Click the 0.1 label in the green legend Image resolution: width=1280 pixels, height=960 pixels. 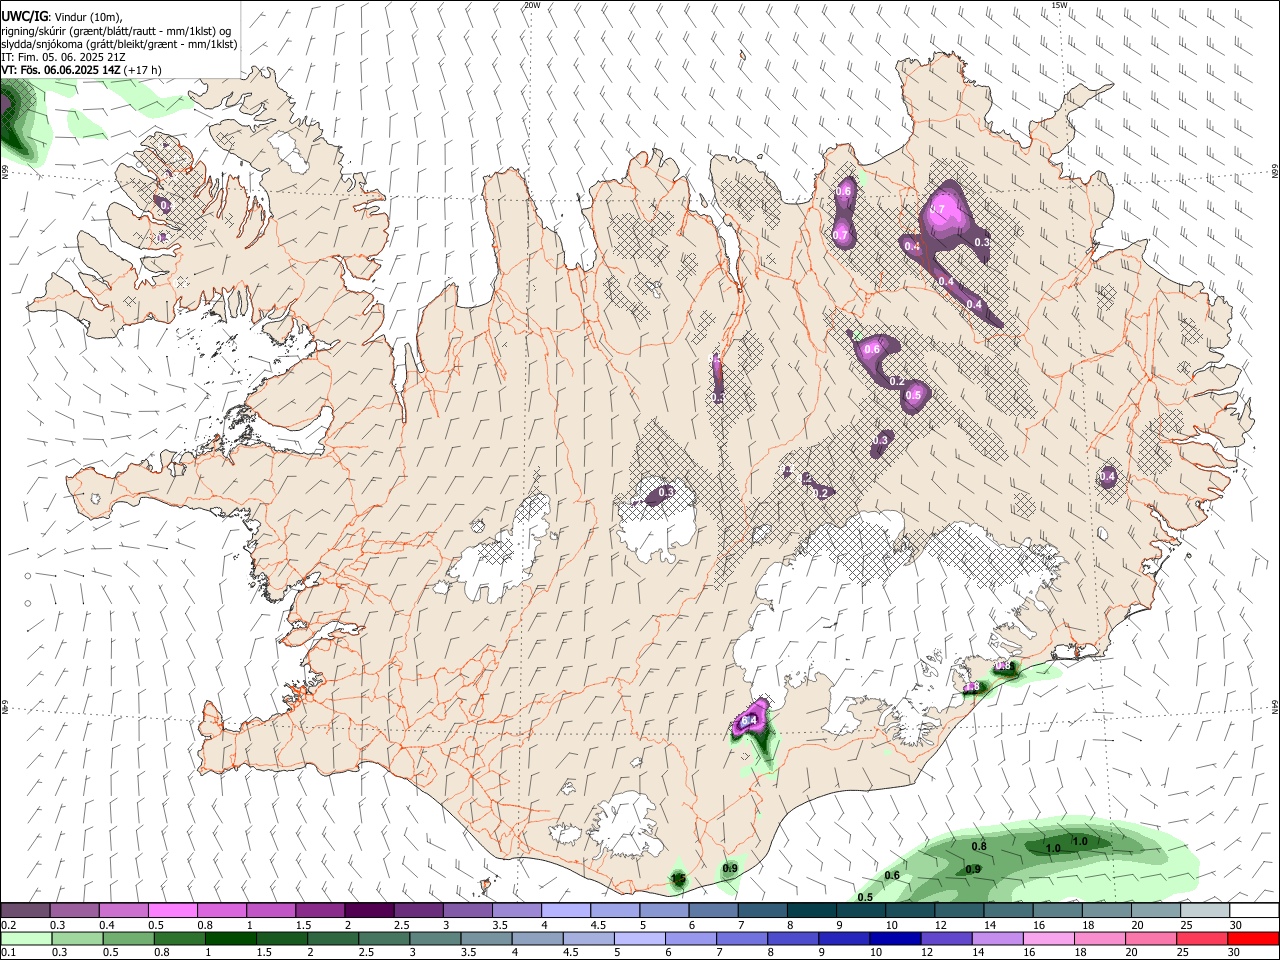pyautogui.click(x=8, y=953)
